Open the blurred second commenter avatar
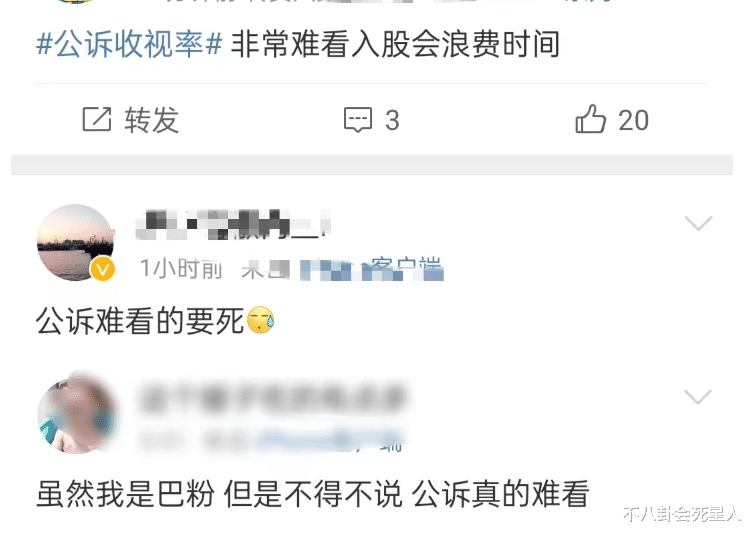 click(x=77, y=414)
